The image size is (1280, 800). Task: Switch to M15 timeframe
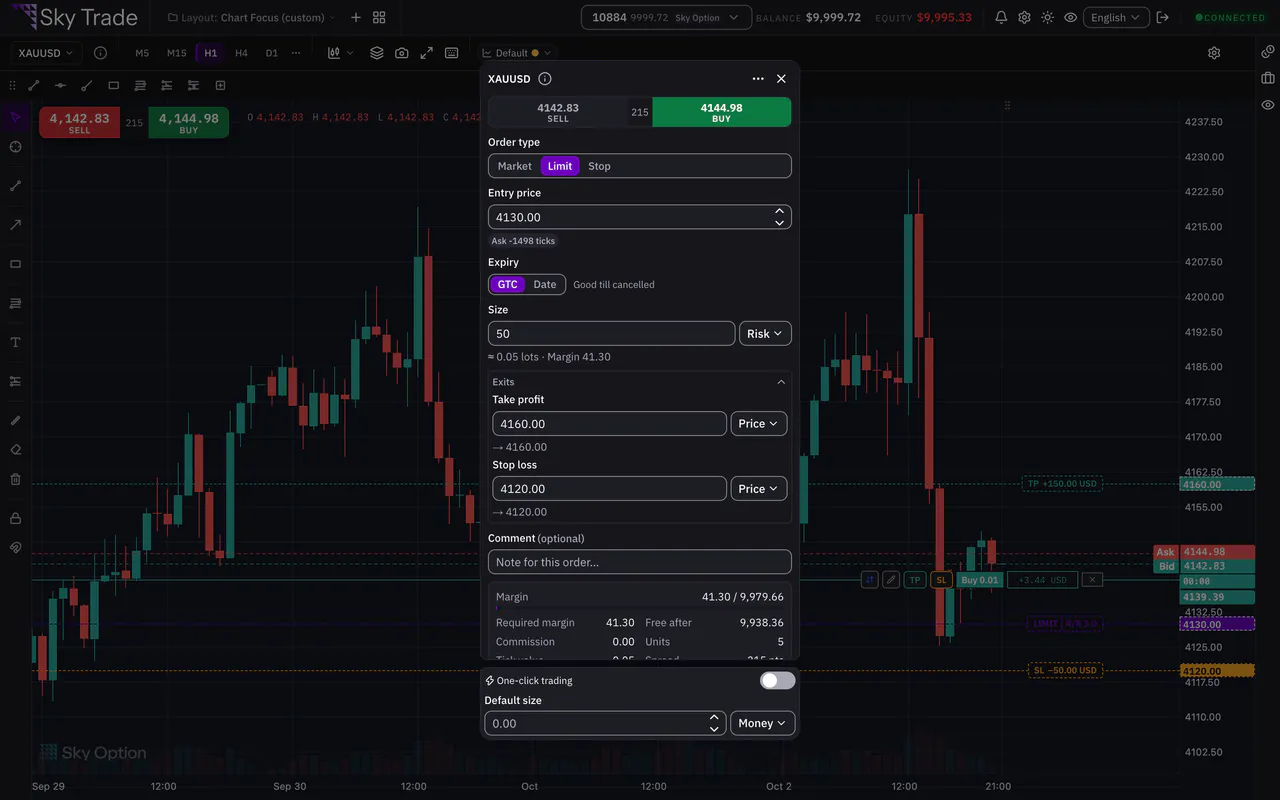click(x=177, y=53)
